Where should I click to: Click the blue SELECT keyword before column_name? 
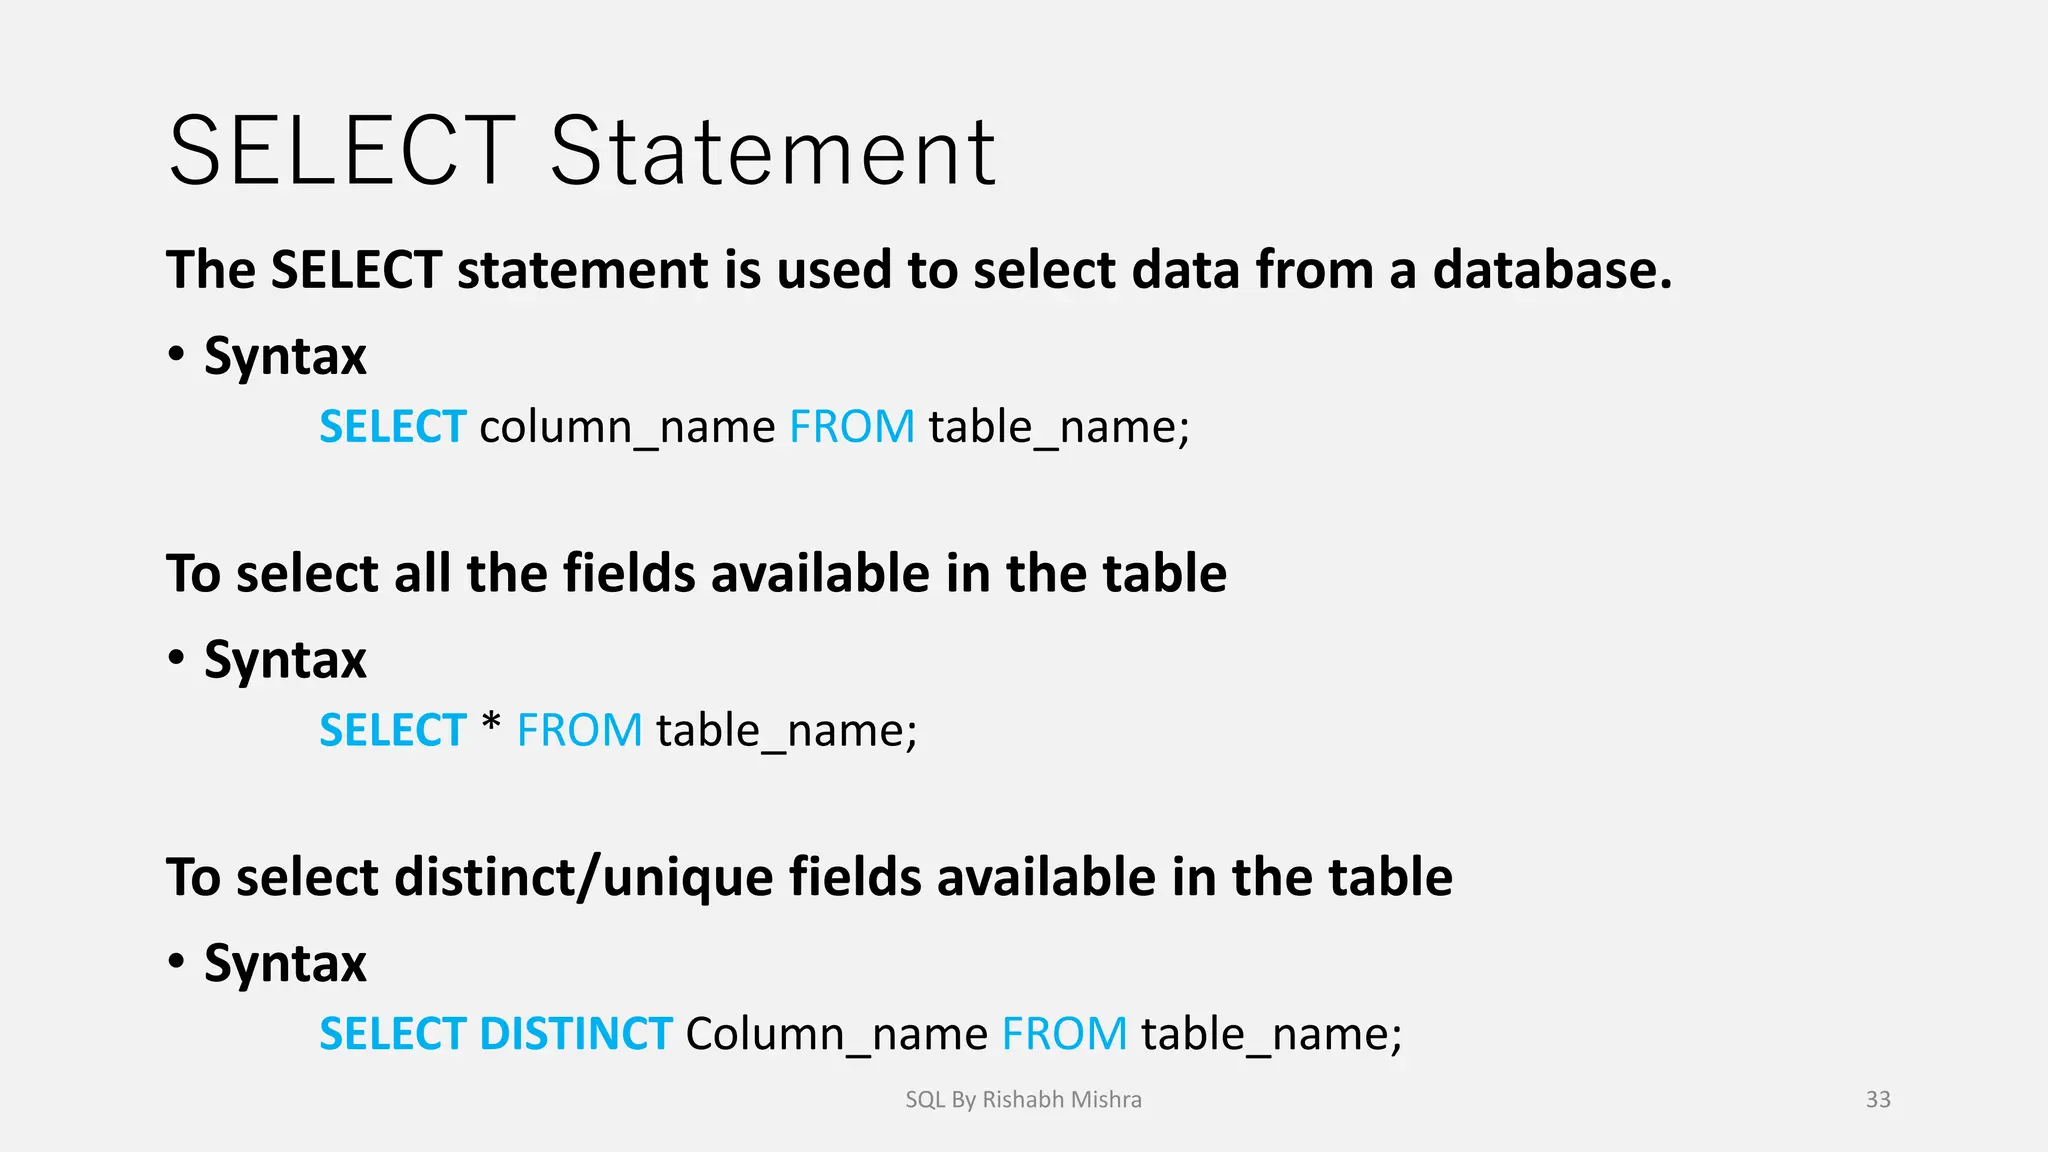(392, 427)
